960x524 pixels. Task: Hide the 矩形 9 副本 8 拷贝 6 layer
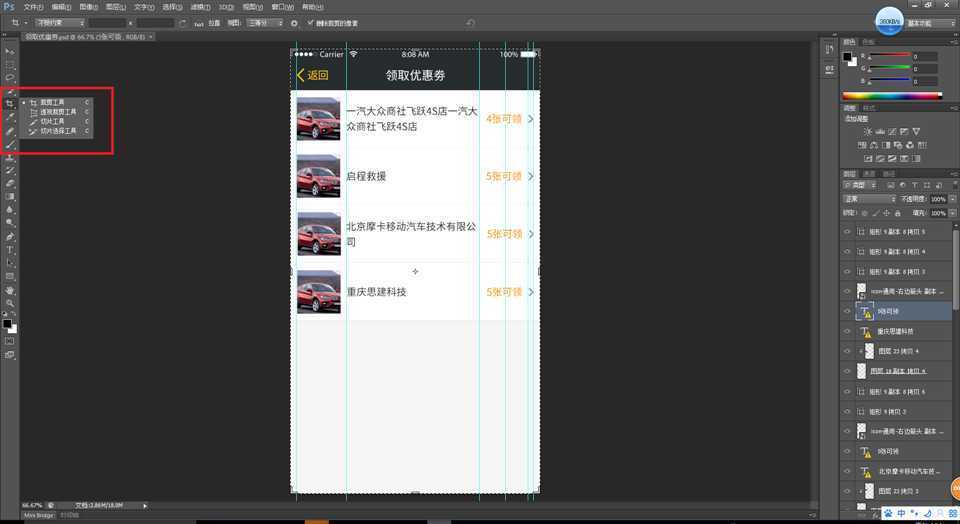847,391
